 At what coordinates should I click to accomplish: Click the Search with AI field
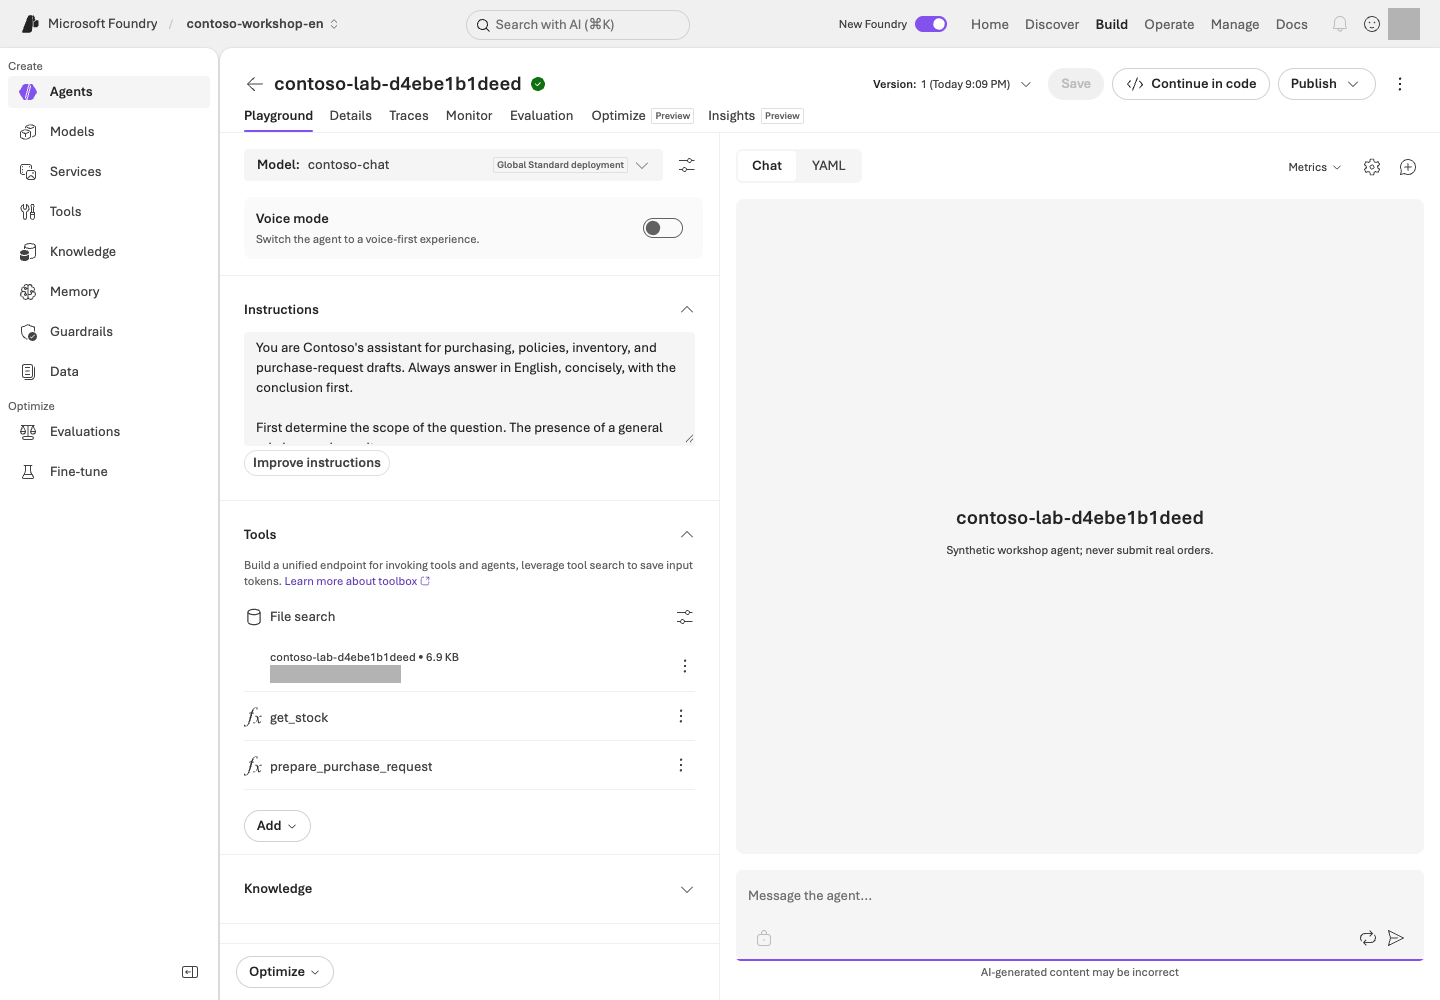click(x=578, y=24)
